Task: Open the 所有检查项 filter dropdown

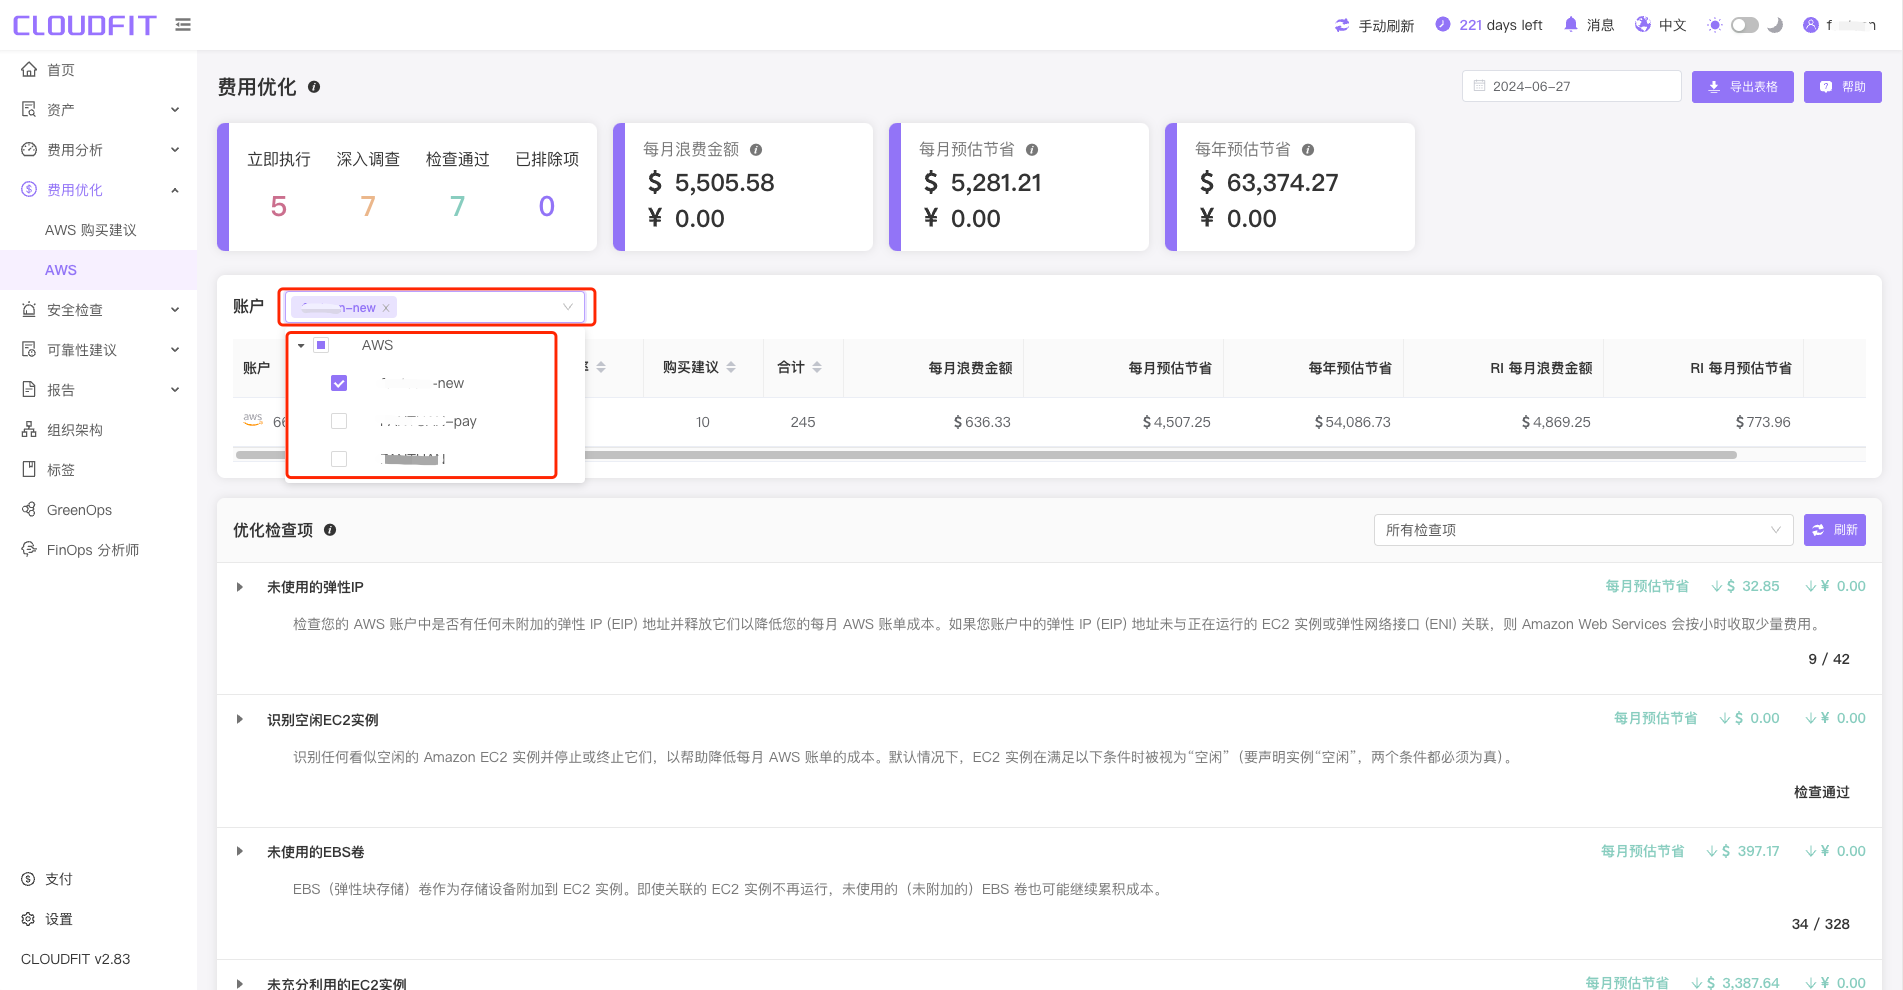Action: pos(1584,530)
